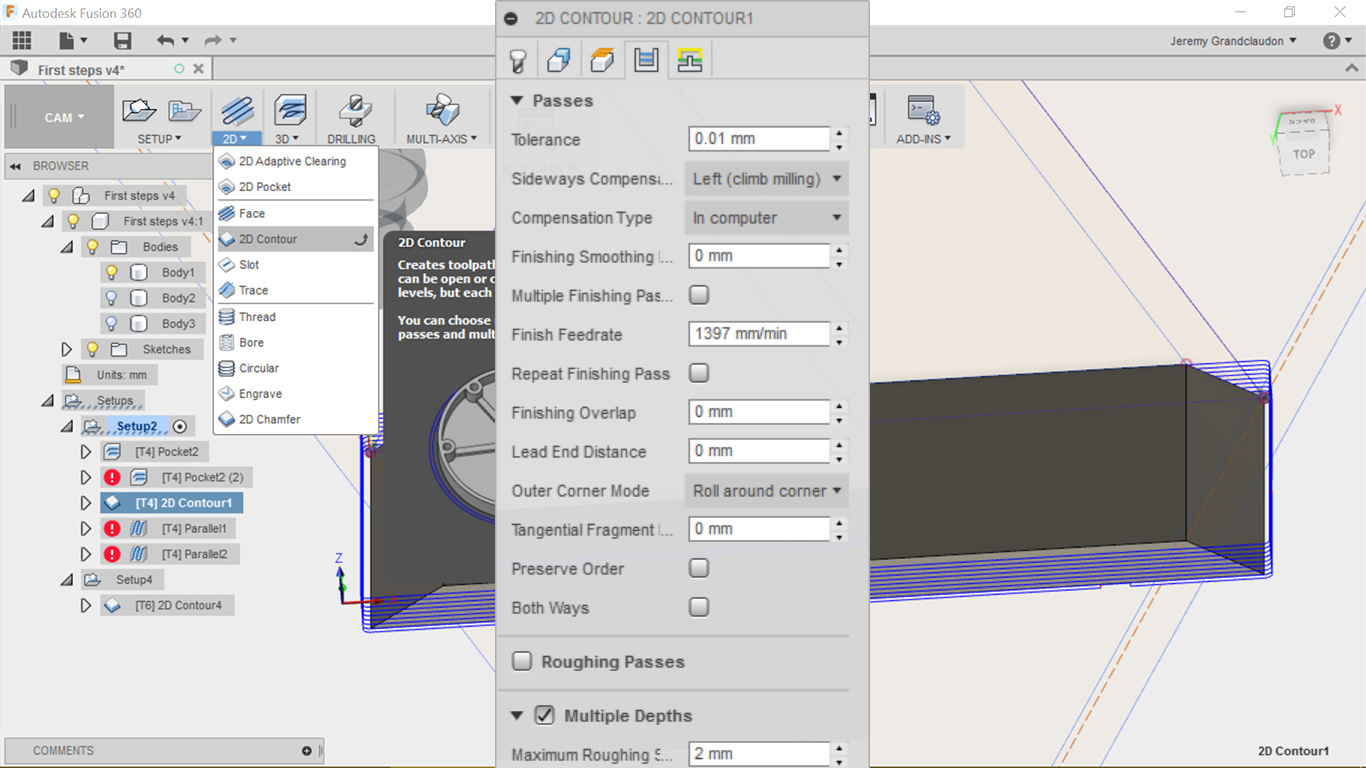Select the [T6] 2D Contour4 operation
Viewport: 1366px width, 768px height.
[x=167, y=605]
